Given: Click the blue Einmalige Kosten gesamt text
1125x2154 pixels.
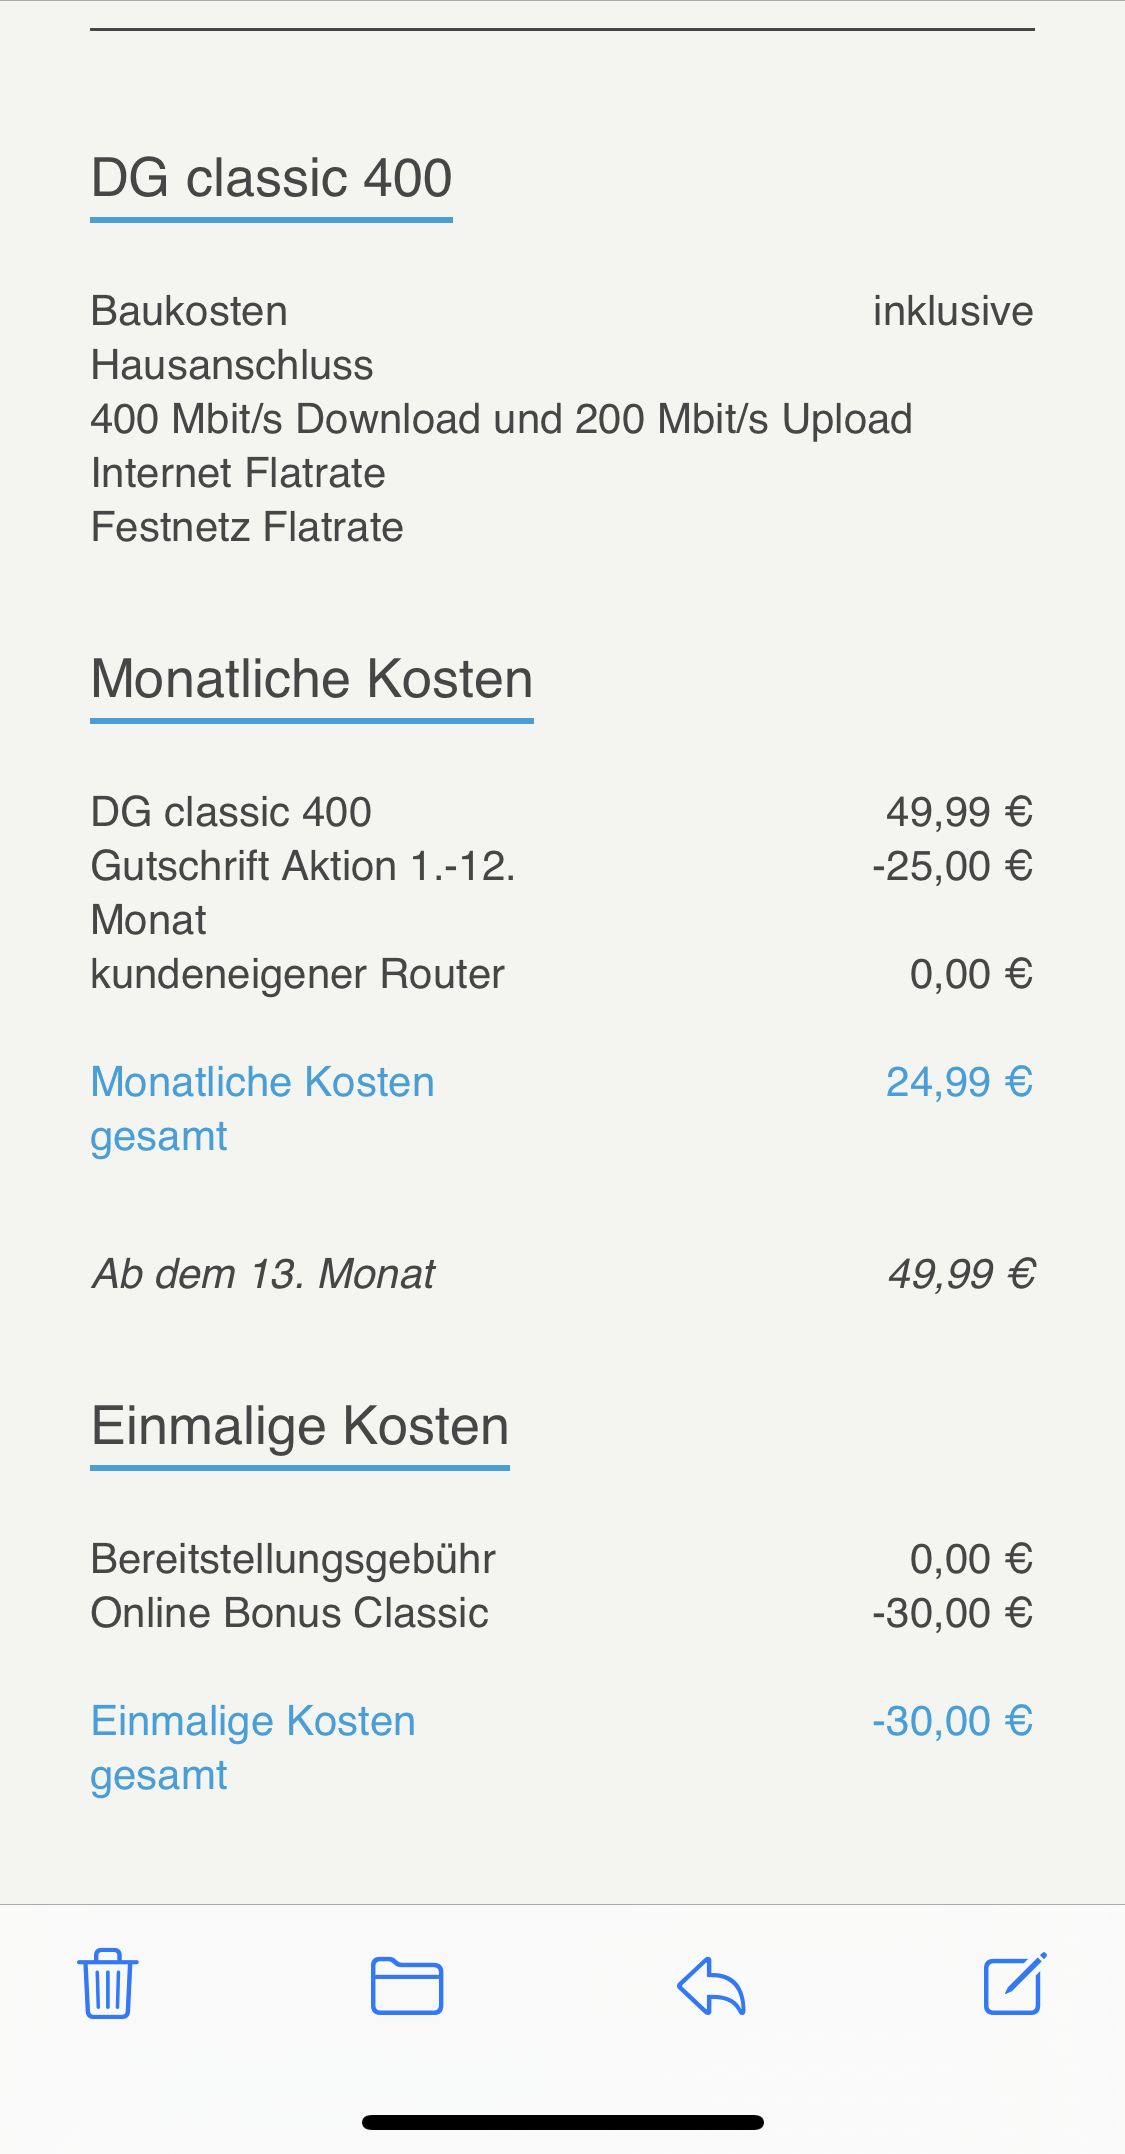Looking at the screenshot, I should click(253, 1748).
